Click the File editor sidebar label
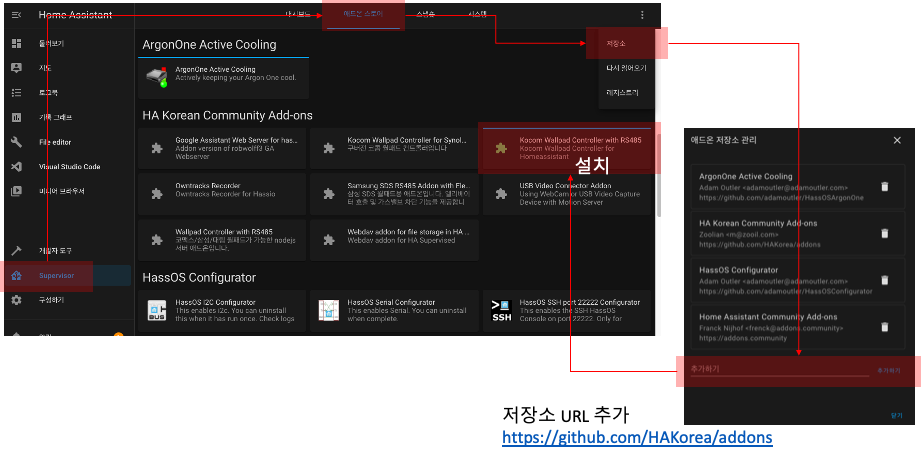Screen dimensions: 921x460 pyautogui.click(x=55, y=142)
